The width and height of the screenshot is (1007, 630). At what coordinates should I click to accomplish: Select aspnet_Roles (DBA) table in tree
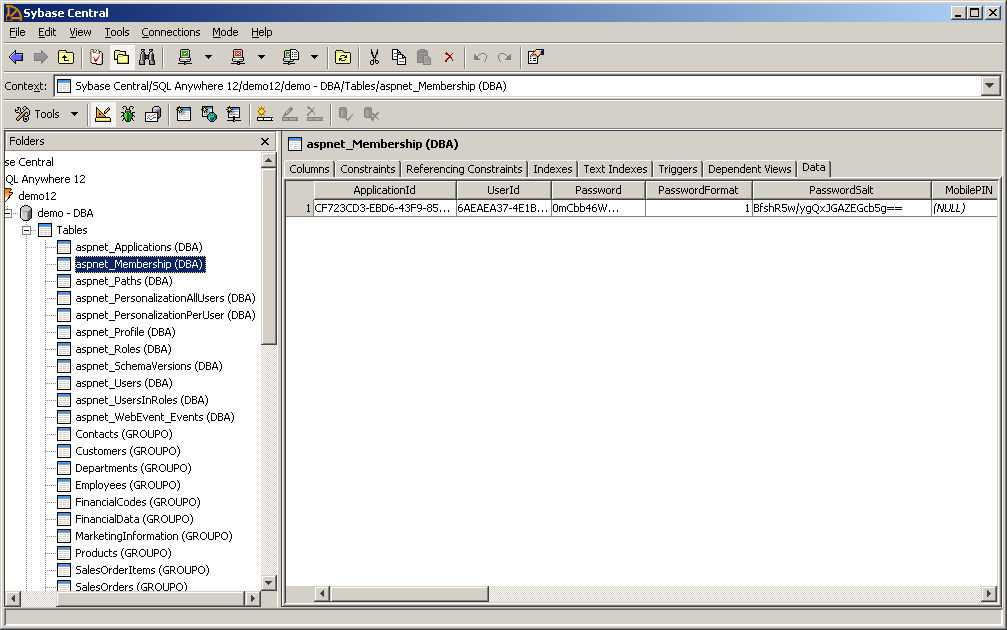click(123, 349)
